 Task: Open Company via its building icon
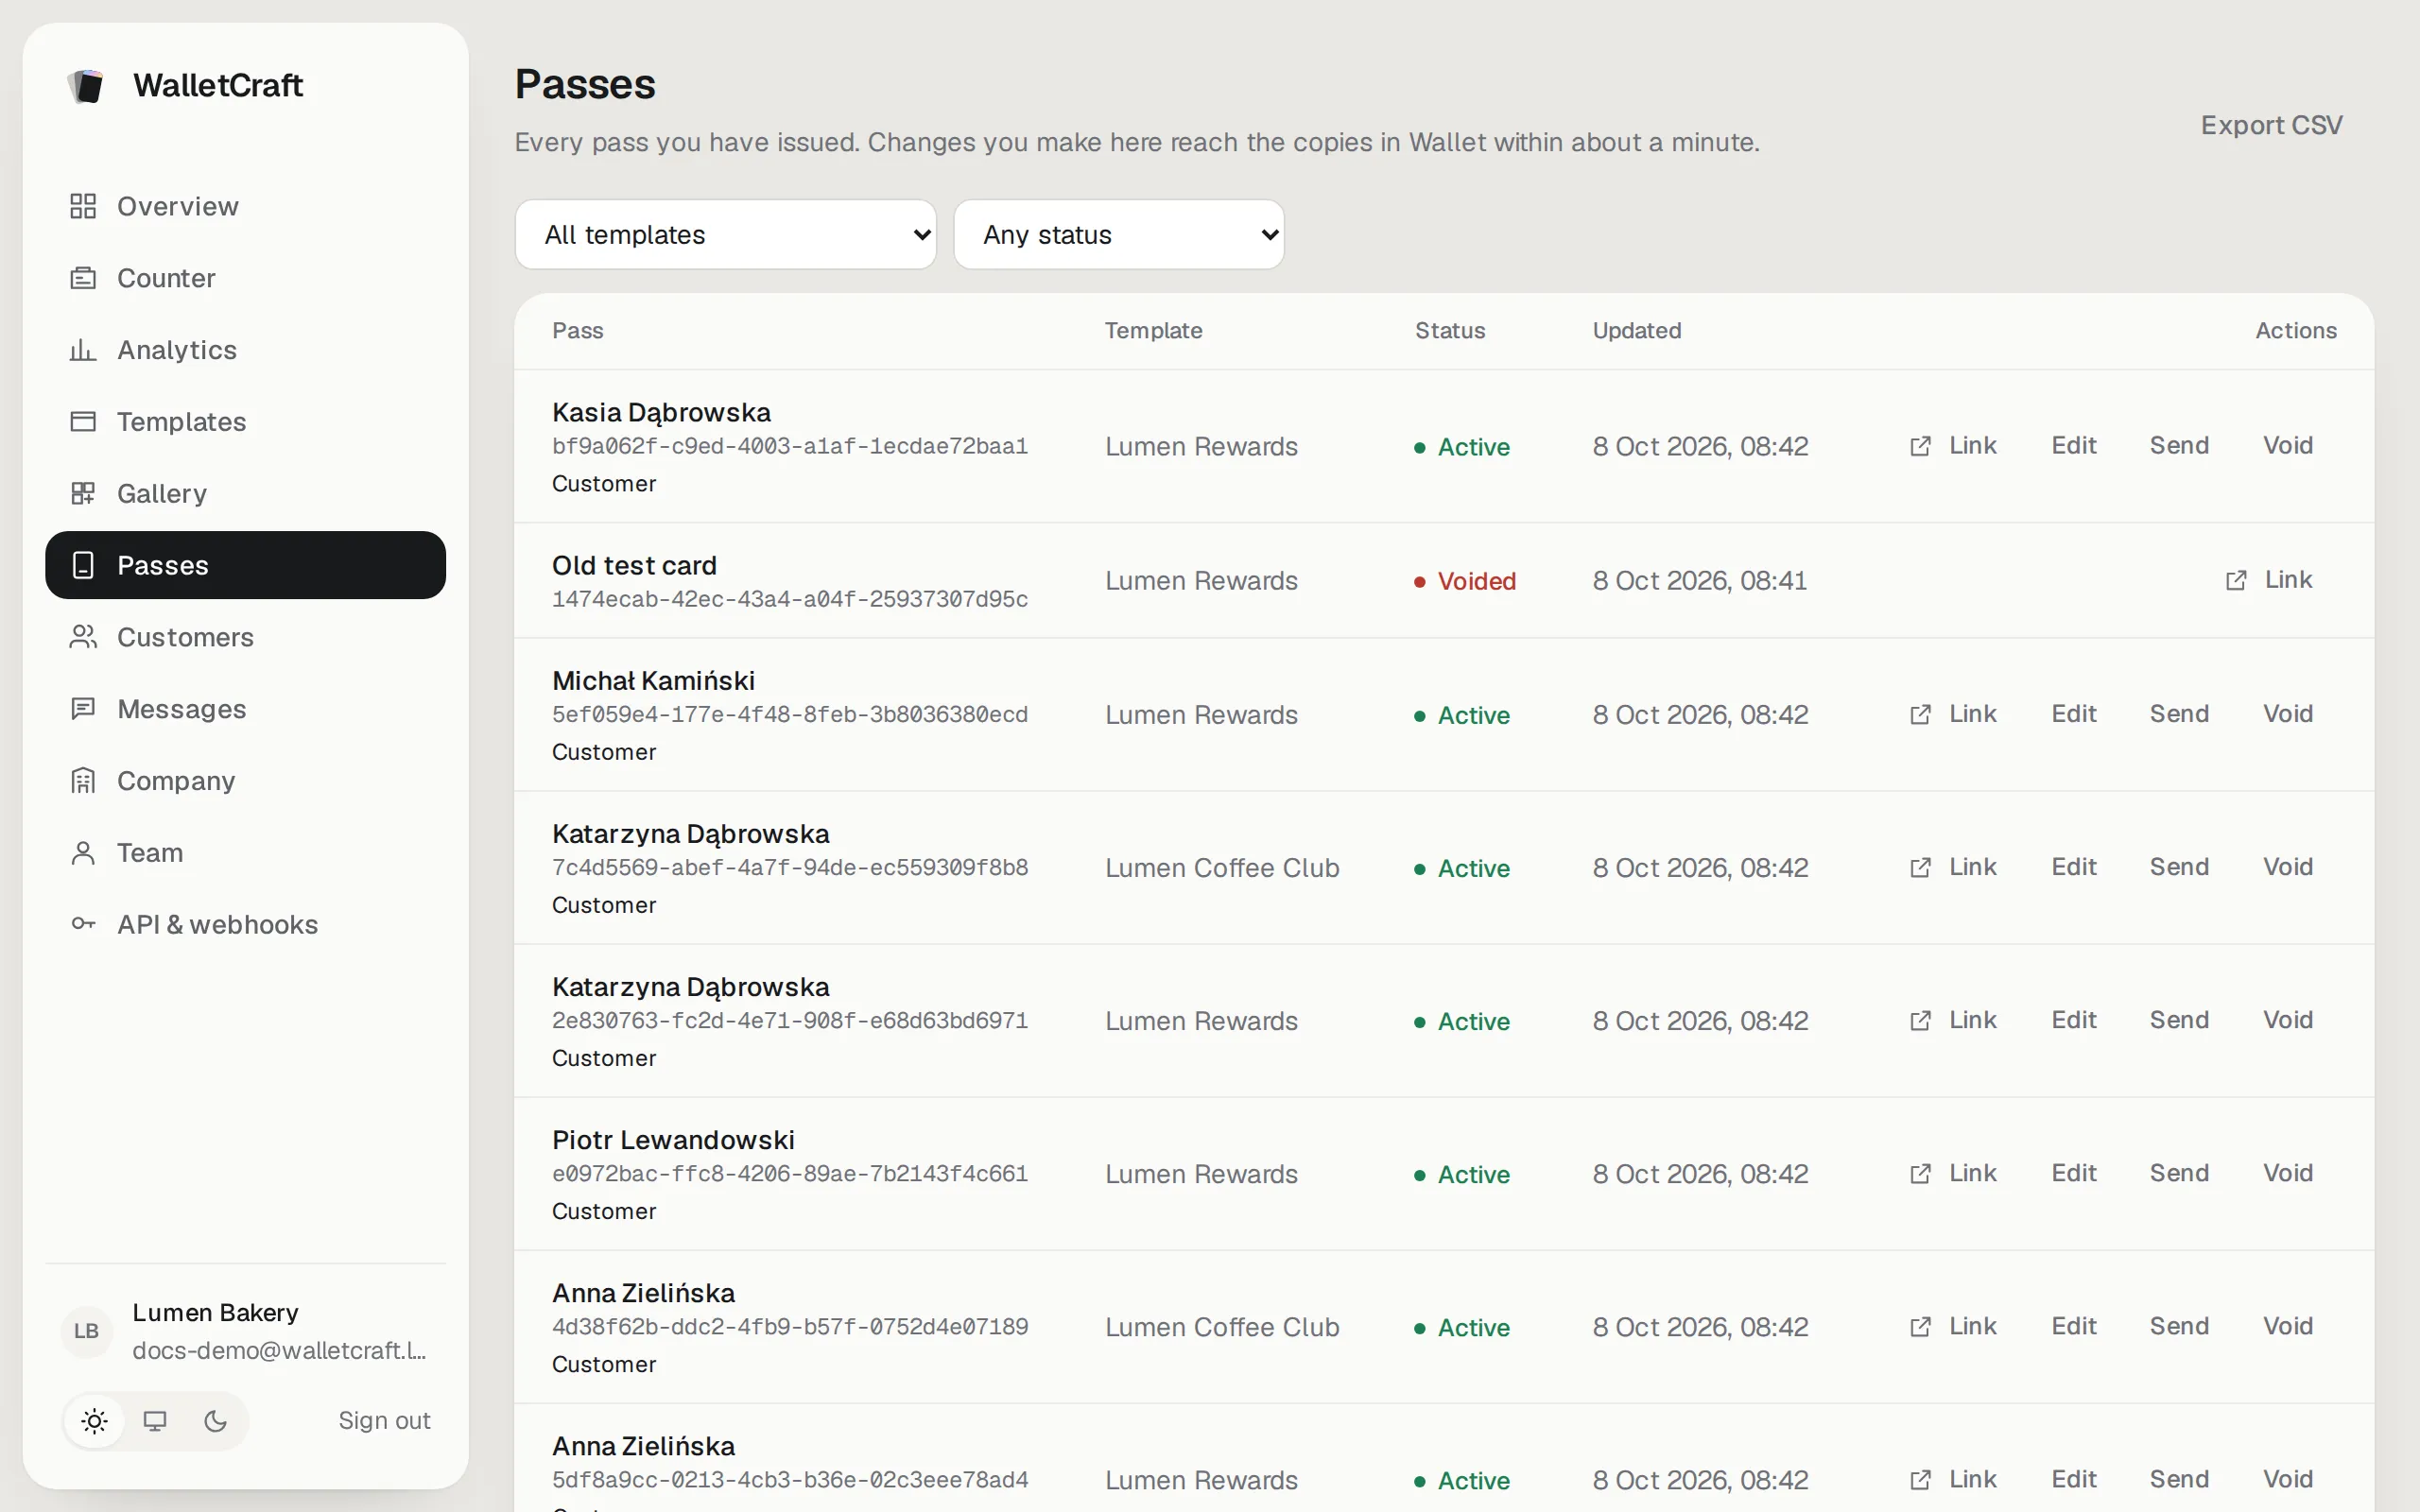[83, 781]
